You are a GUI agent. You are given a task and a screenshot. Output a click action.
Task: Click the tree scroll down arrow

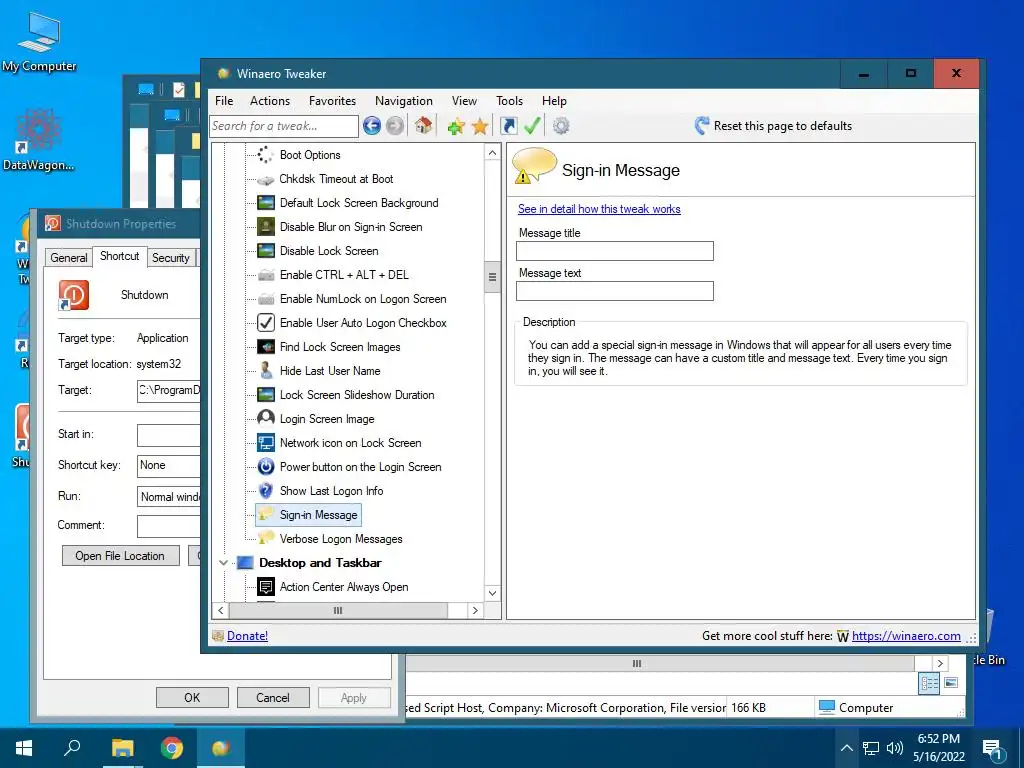click(492, 593)
